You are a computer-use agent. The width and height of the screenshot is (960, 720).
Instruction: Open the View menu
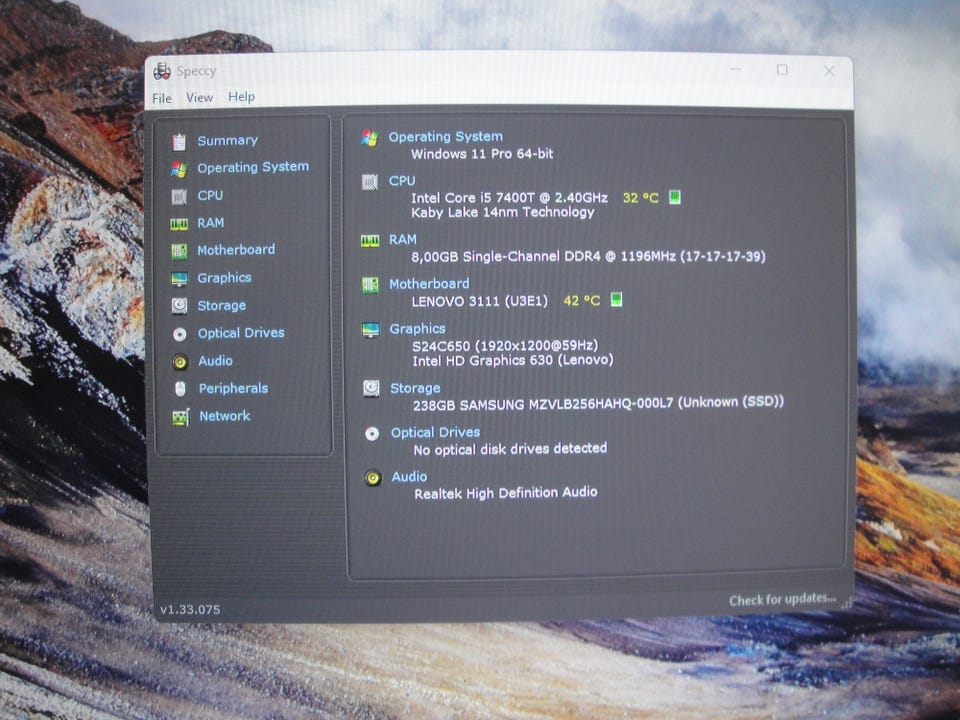point(200,97)
